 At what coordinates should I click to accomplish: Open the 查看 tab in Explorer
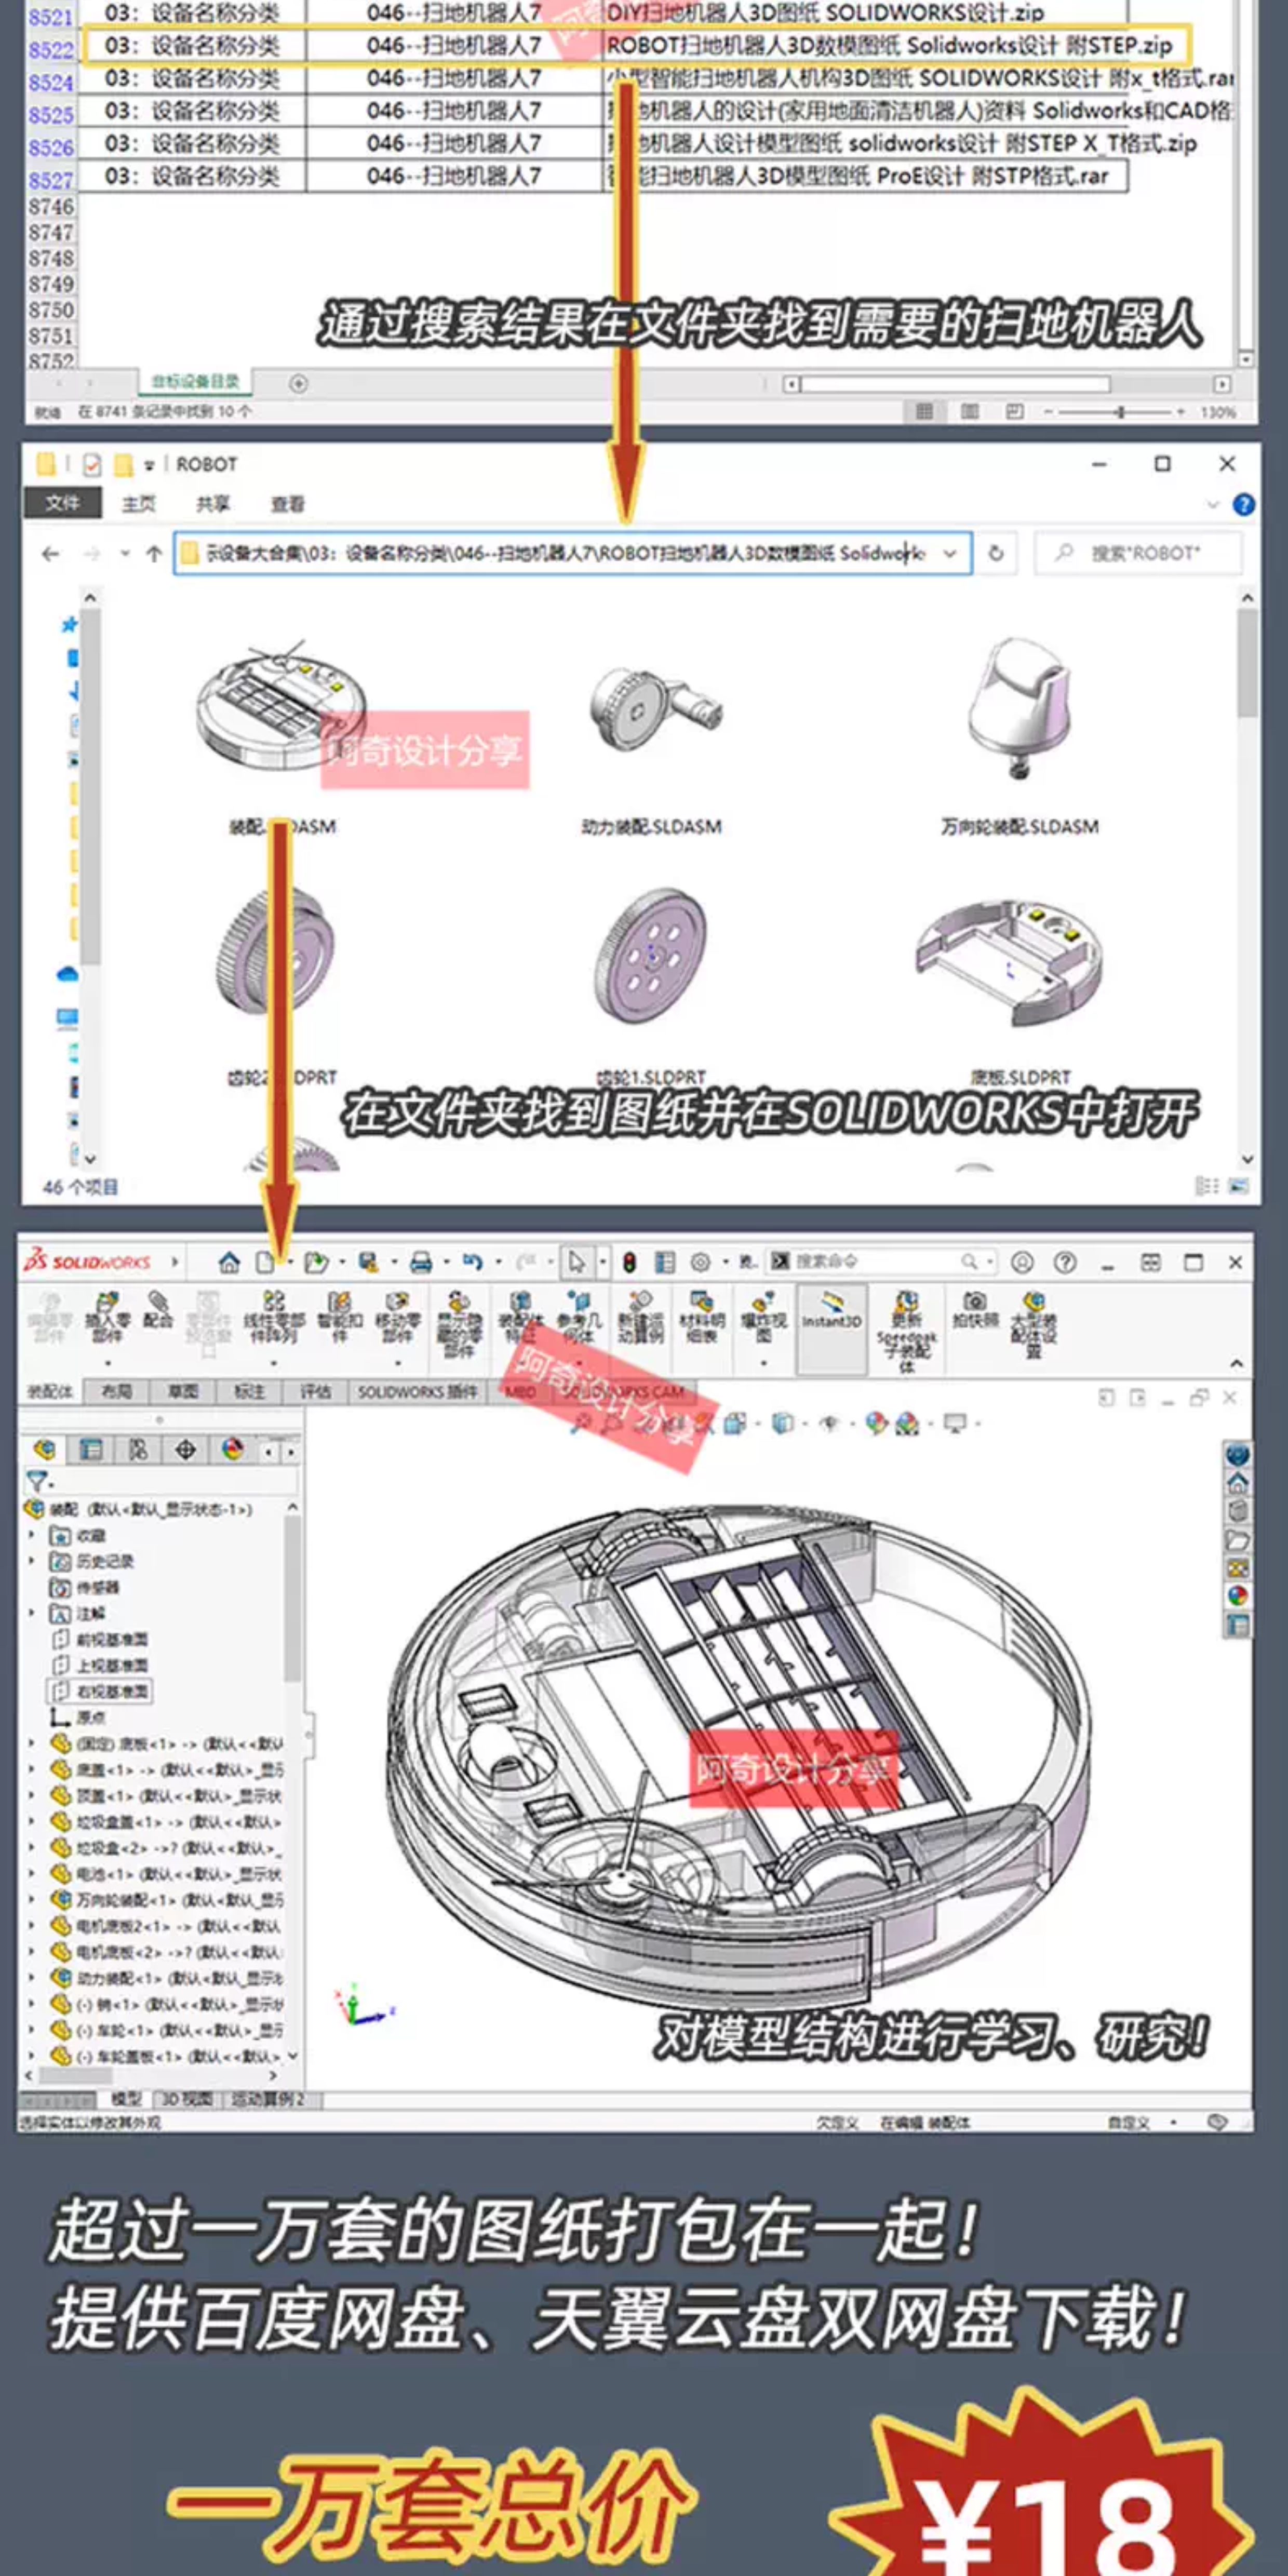pos(287,504)
